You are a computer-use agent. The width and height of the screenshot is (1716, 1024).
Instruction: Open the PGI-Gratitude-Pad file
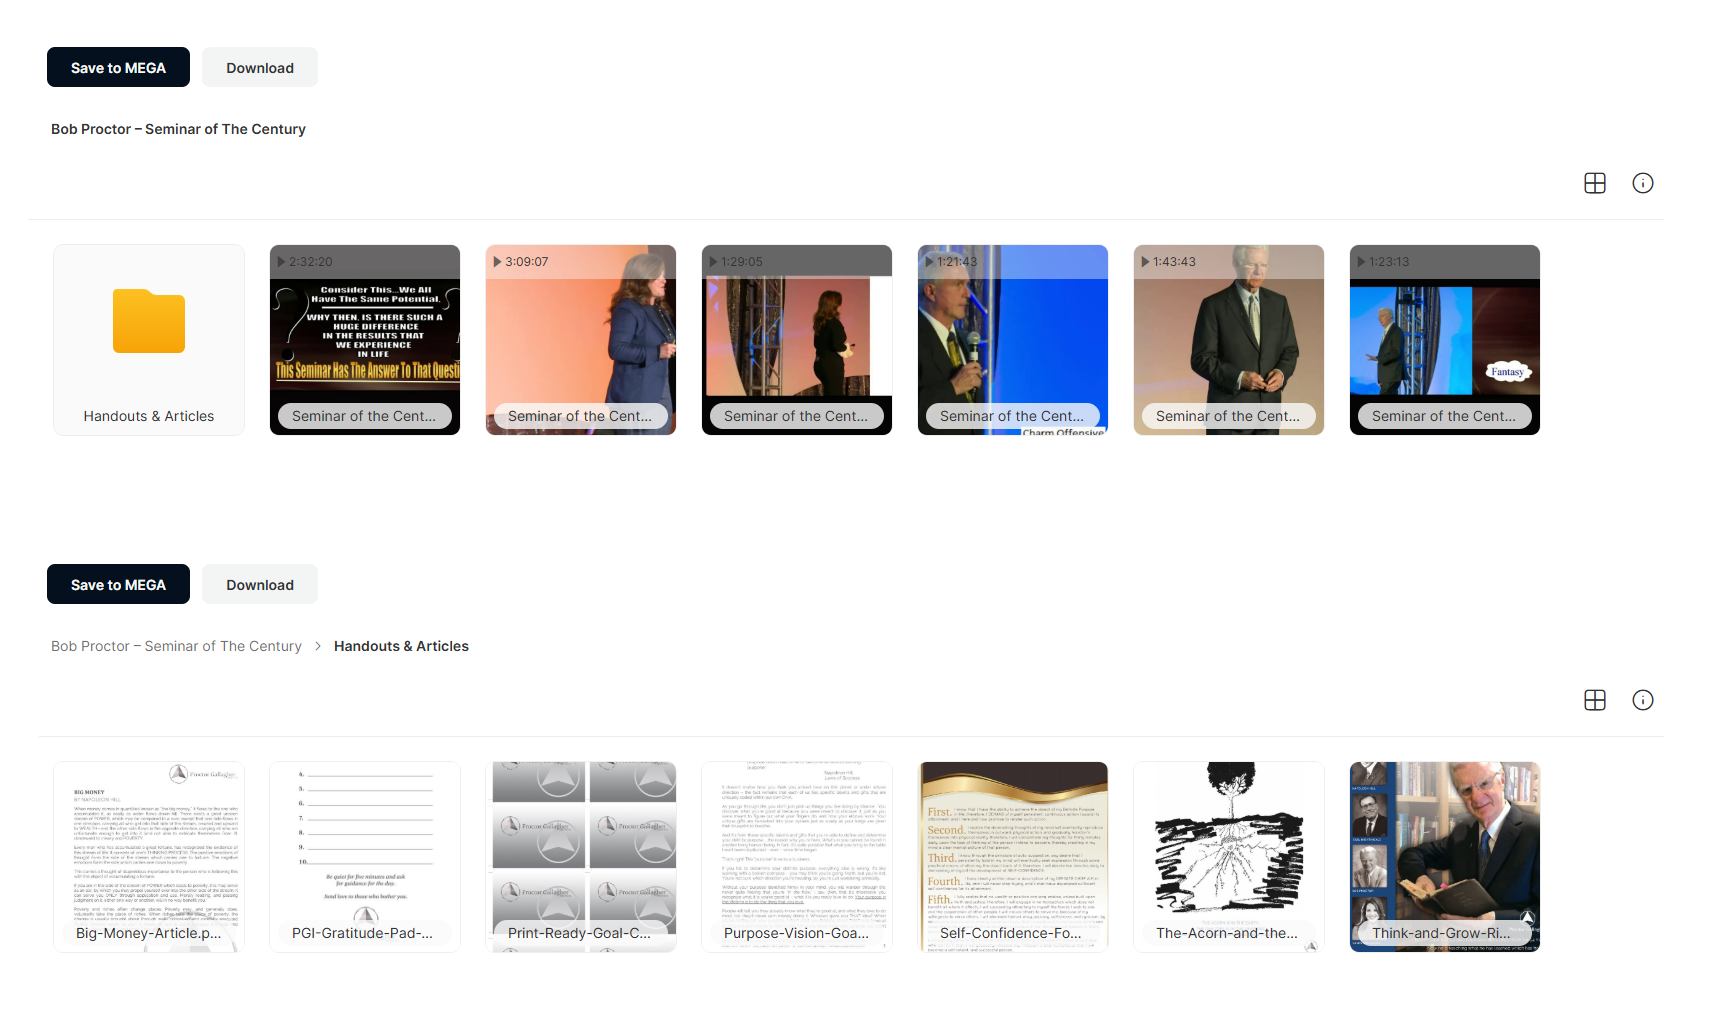point(365,857)
